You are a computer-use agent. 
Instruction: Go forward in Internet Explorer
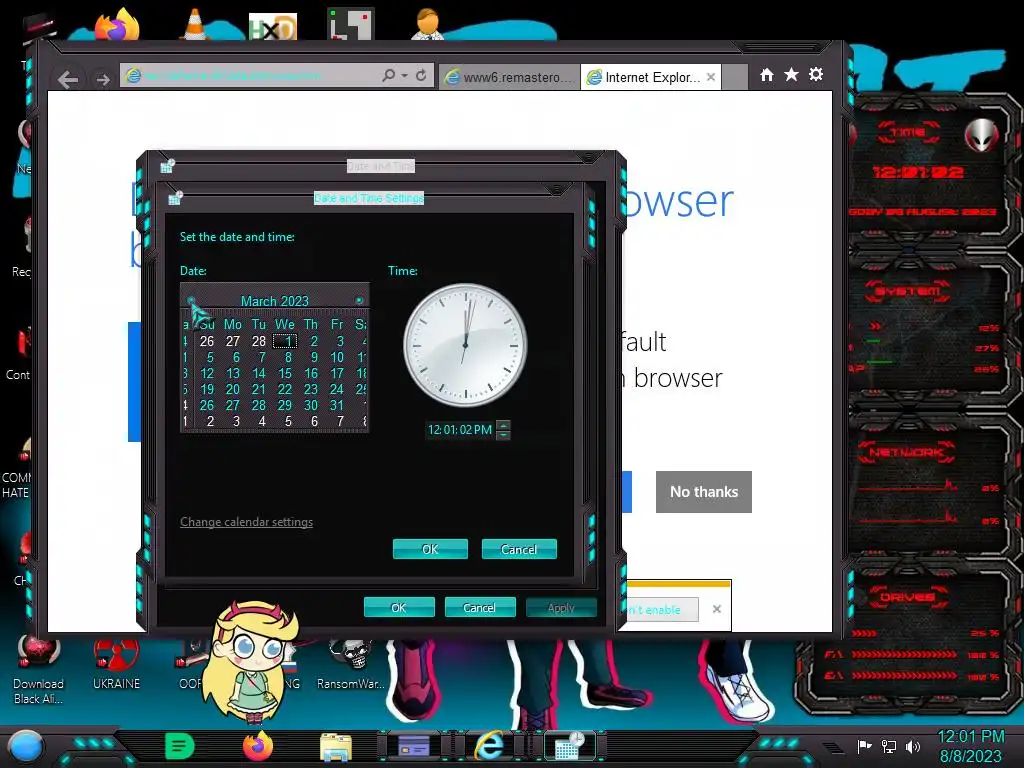click(x=103, y=80)
